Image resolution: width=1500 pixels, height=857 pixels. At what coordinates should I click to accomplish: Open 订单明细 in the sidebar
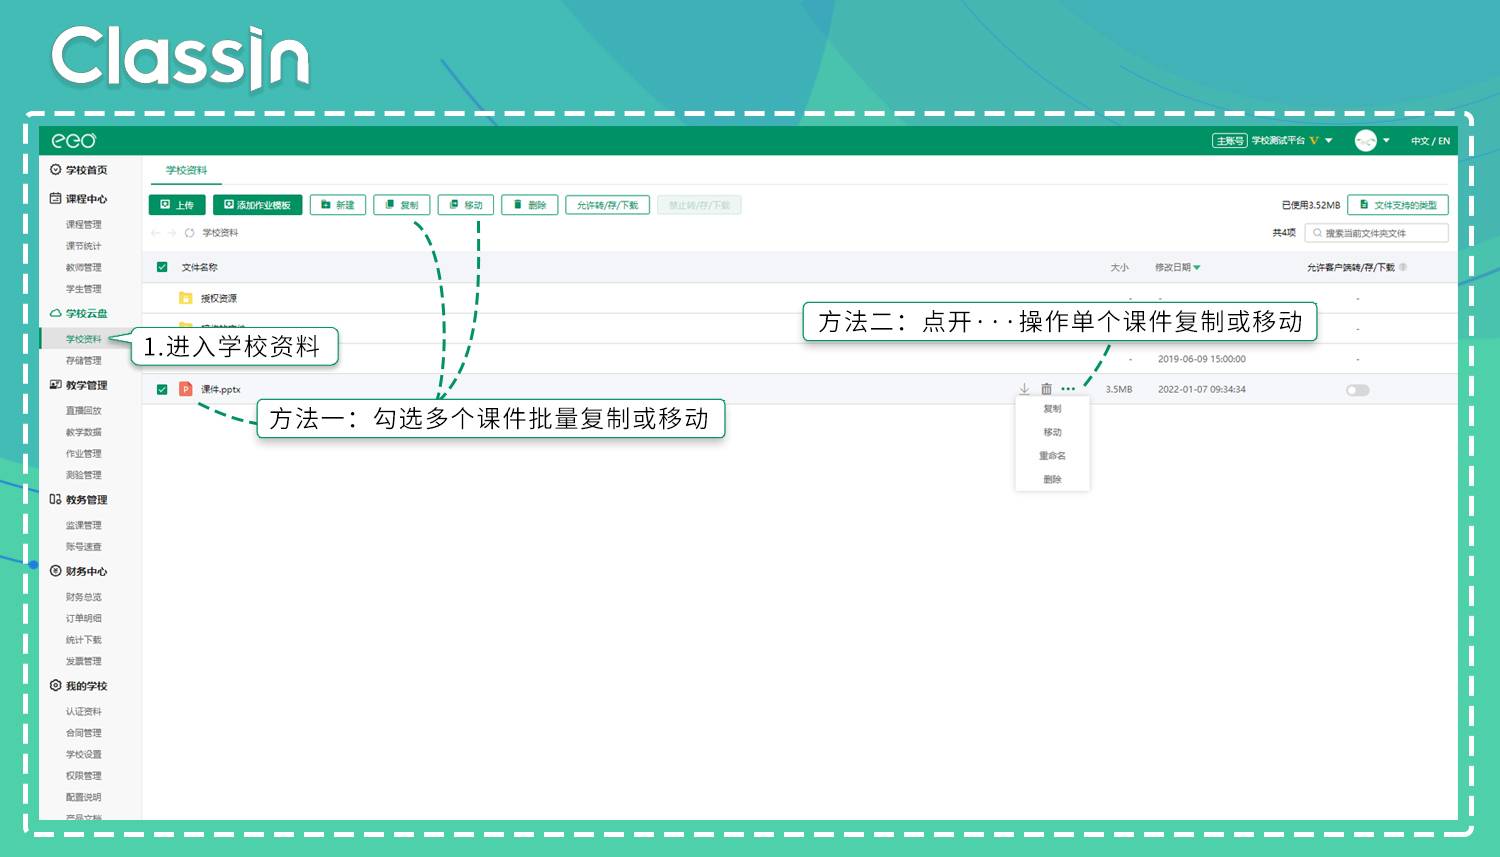pos(84,619)
